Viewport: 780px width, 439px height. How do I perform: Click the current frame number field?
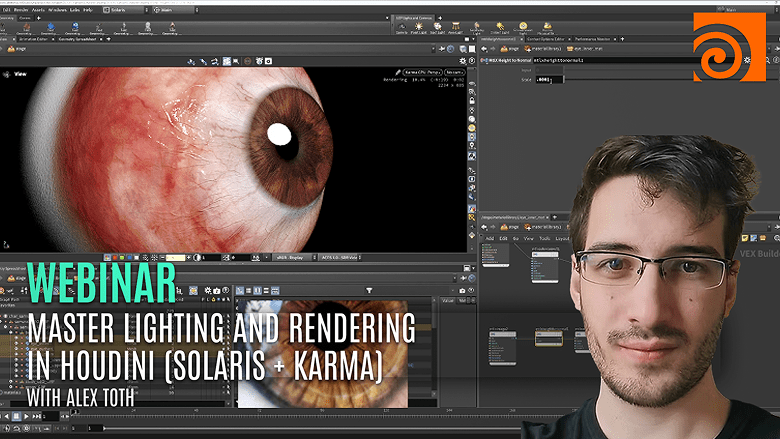point(50,416)
